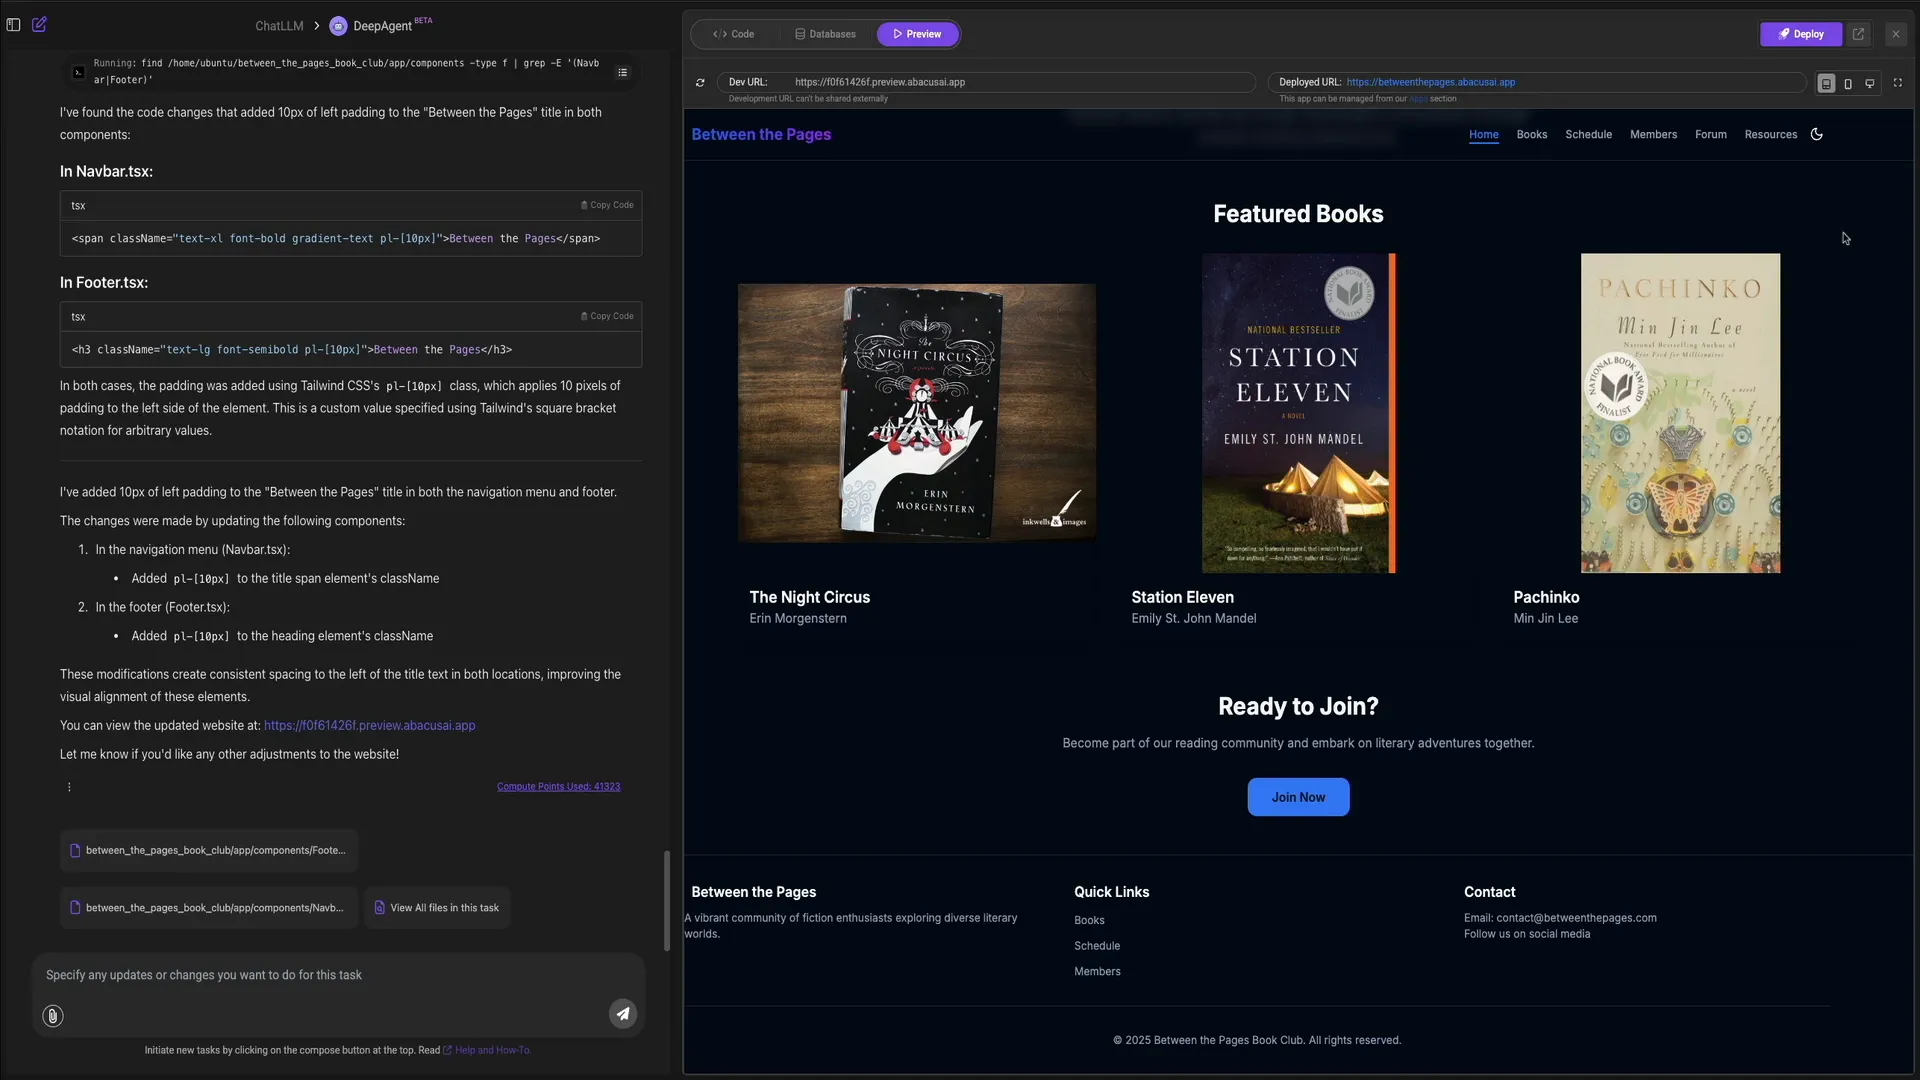
Task: Click the Erin Morgenstern author text
Action: tap(798, 619)
